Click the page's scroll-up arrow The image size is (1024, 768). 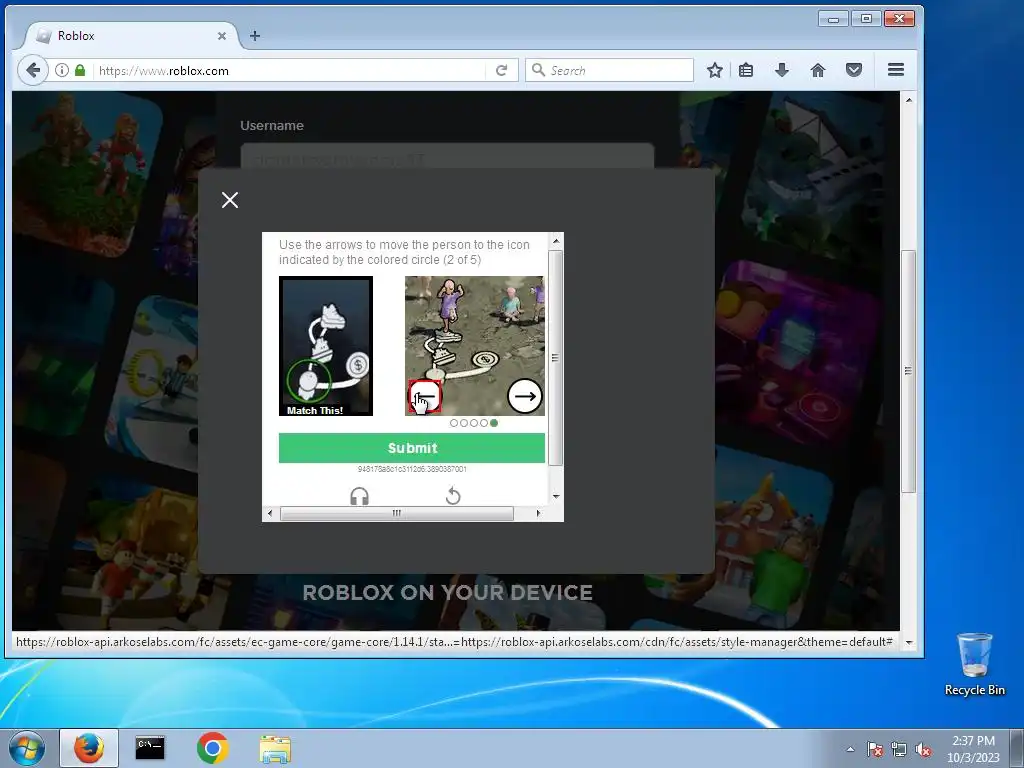coord(908,100)
